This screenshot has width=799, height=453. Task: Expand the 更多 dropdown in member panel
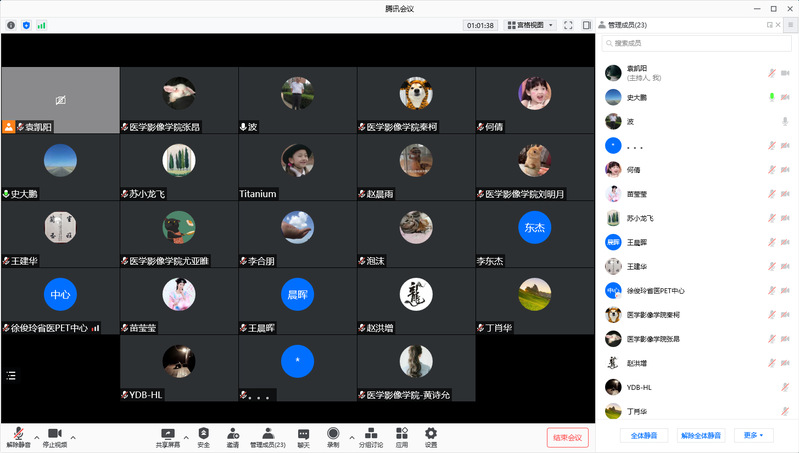753,436
